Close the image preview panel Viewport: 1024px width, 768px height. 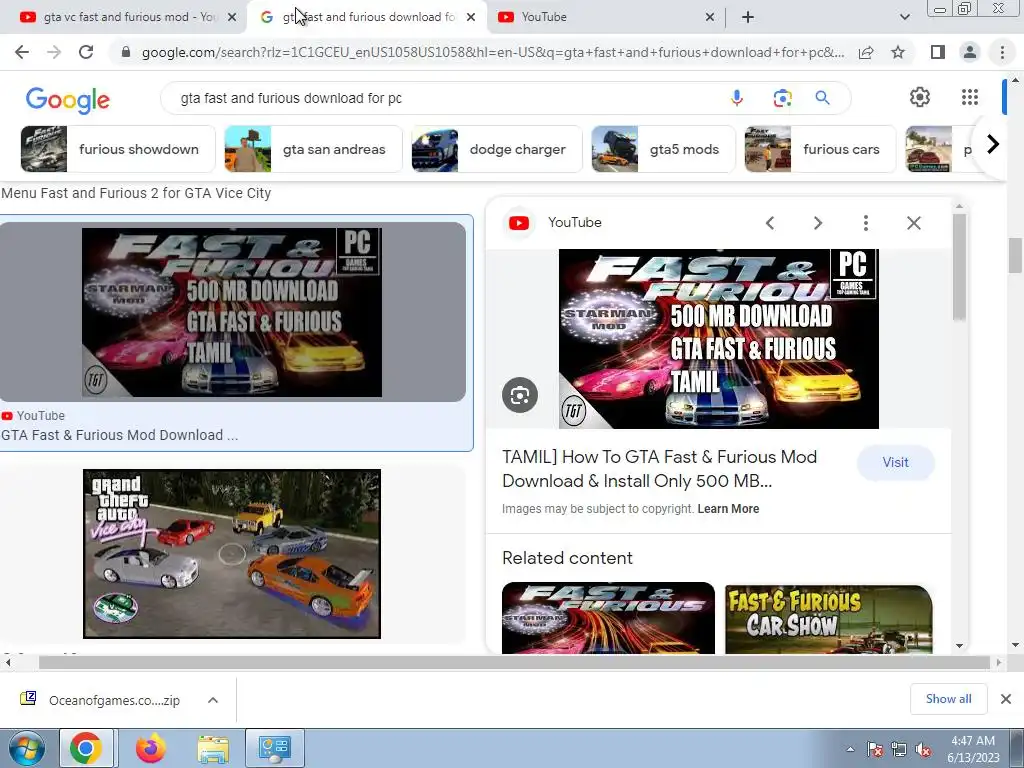[x=914, y=223]
